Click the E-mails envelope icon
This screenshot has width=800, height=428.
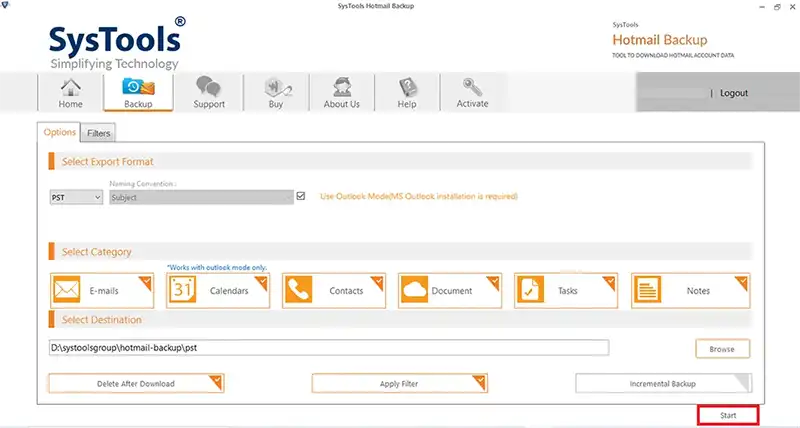(67, 290)
